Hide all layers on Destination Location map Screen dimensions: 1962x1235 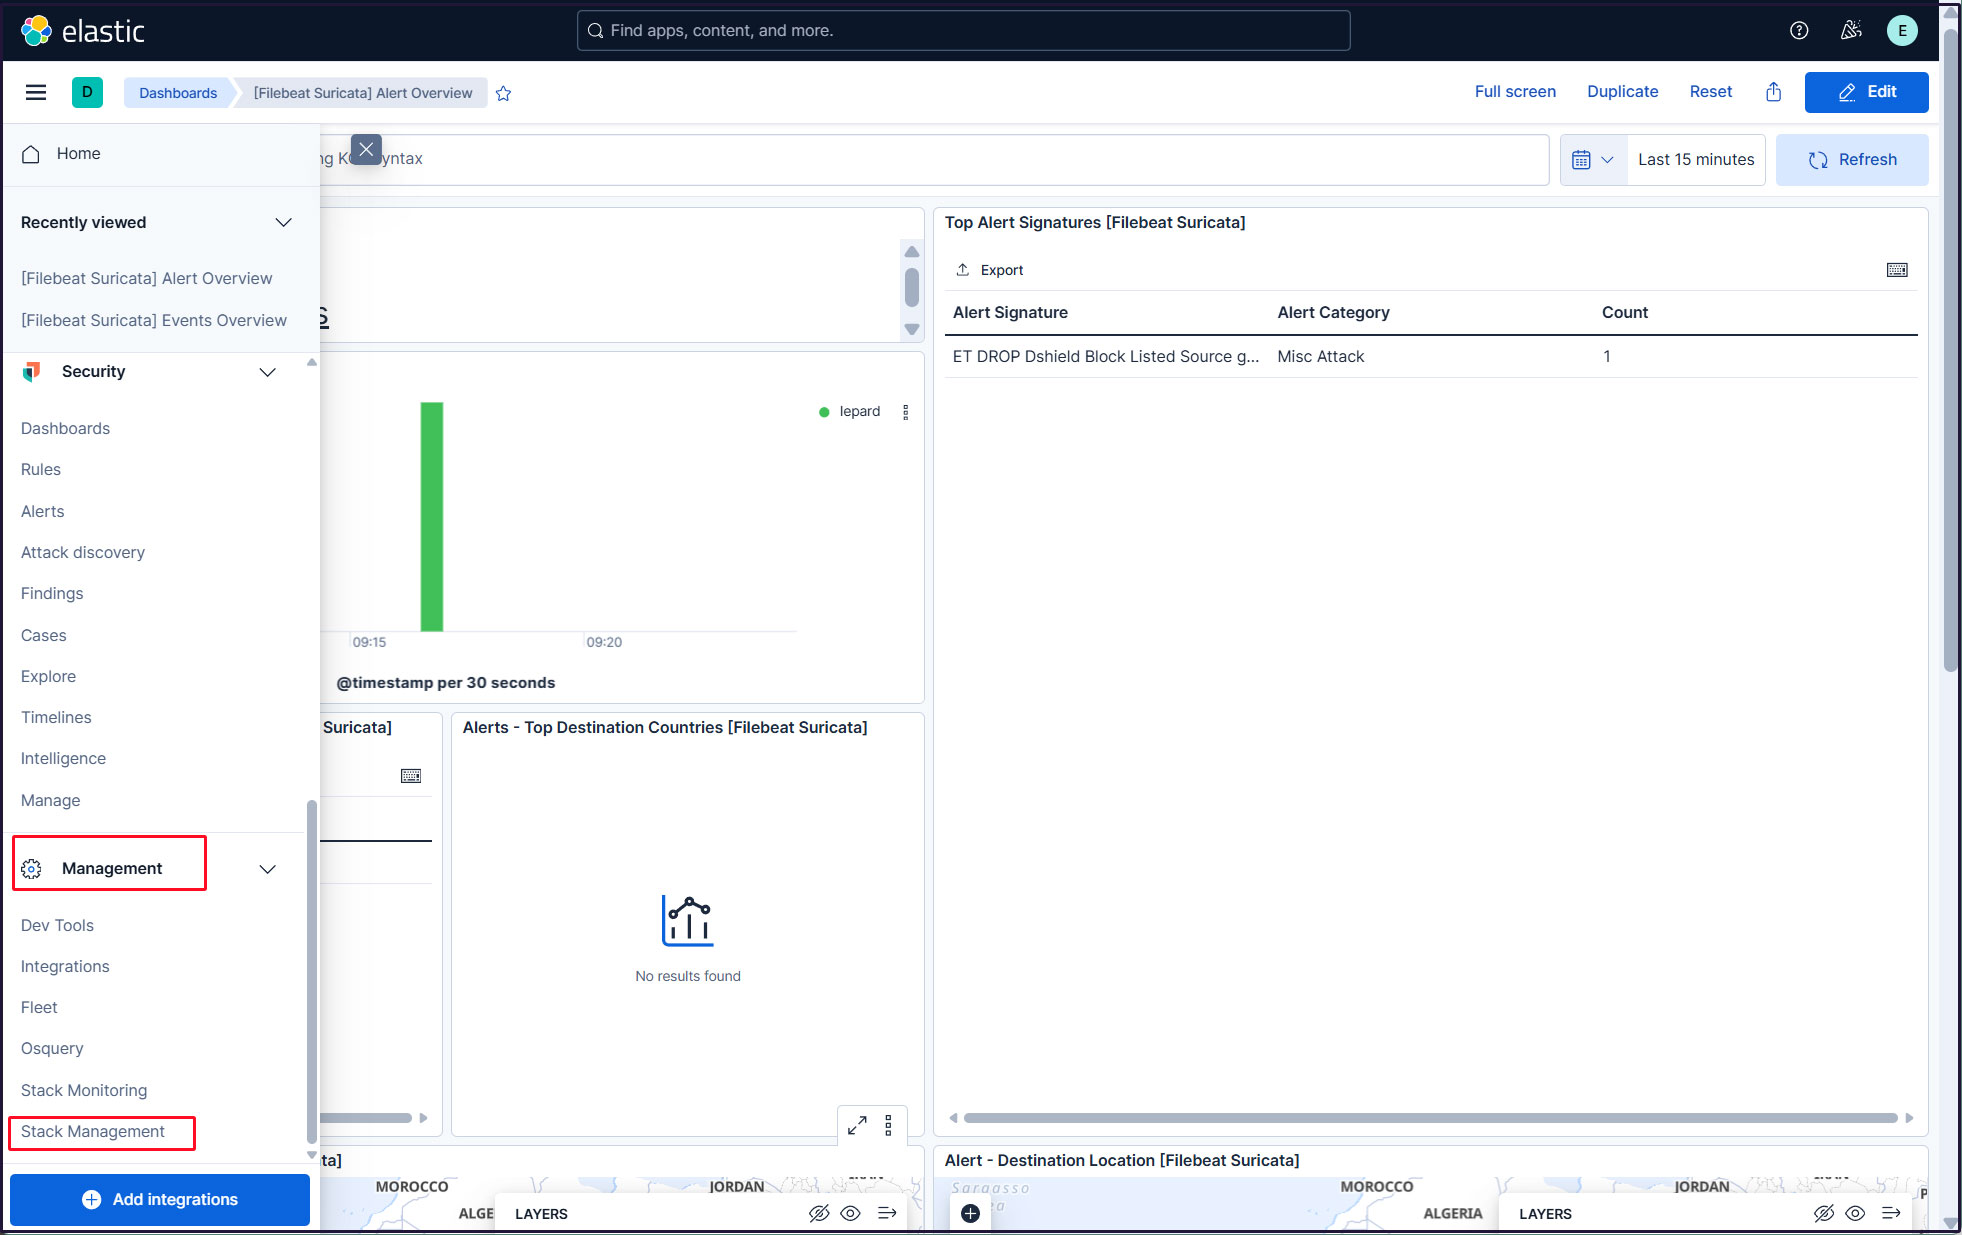click(x=1824, y=1213)
